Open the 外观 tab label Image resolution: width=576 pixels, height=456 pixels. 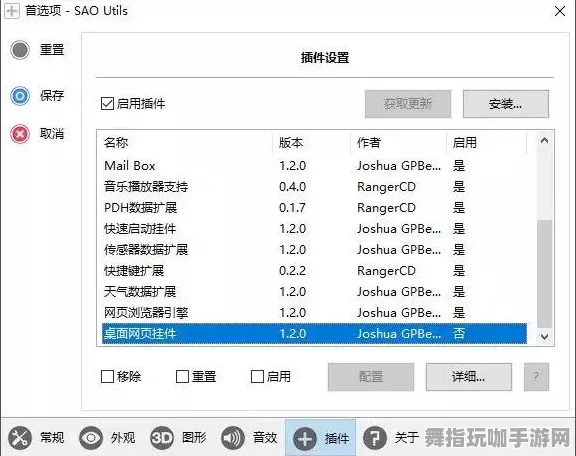click(x=123, y=438)
